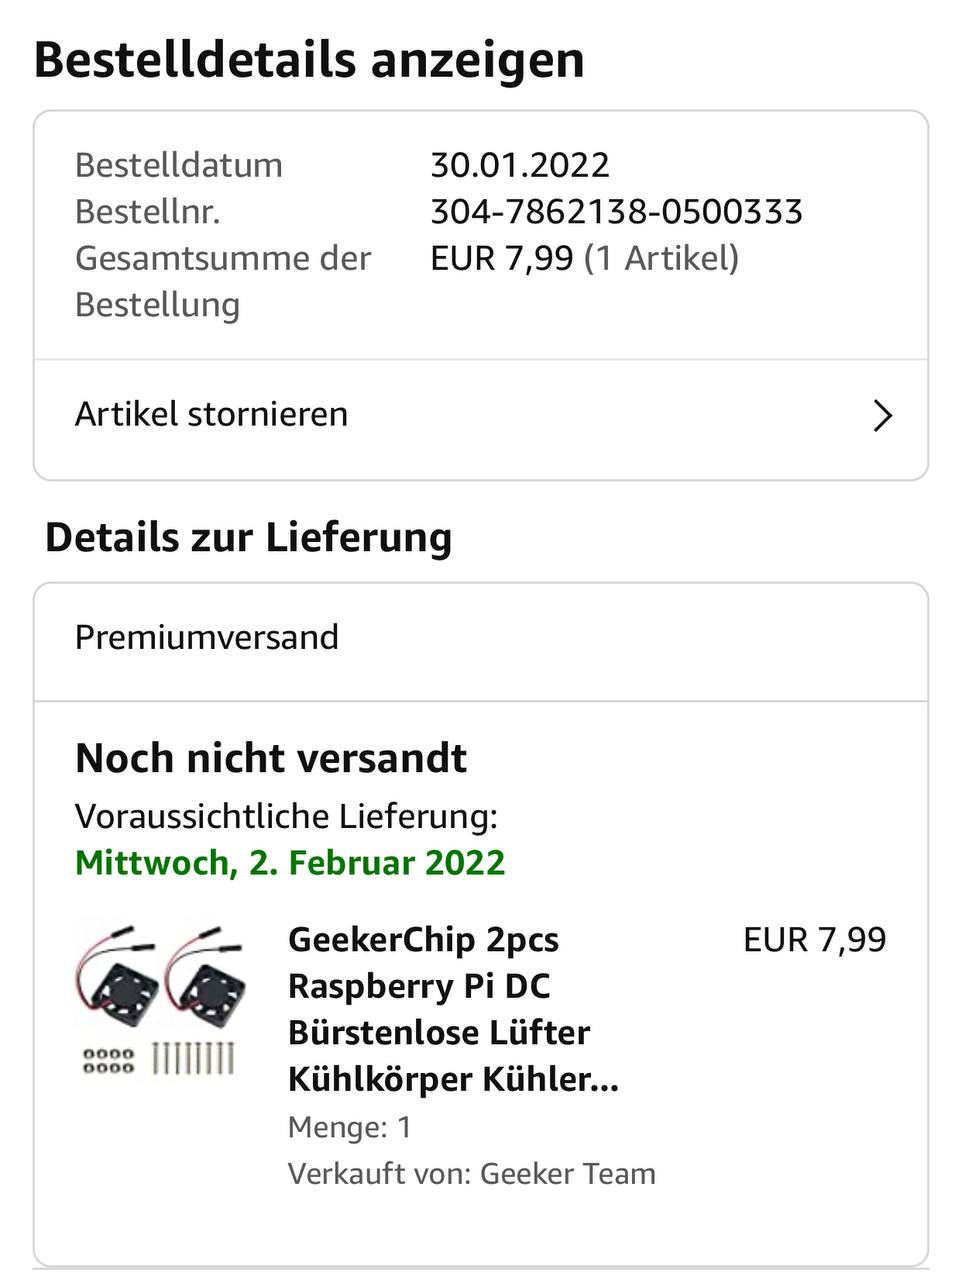Click the green delivery date Mittwoch, 2. Februar 2022
The height and width of the screenshot is (1280, 962).
click(290, 862)
